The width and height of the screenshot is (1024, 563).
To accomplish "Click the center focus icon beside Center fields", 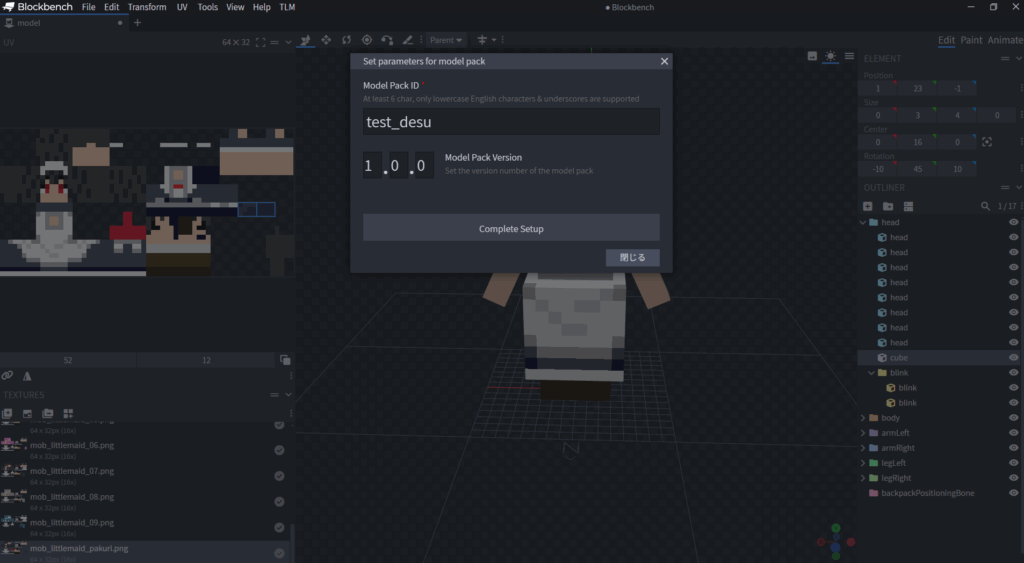I will pyautogui.click(x=987, y=143).
